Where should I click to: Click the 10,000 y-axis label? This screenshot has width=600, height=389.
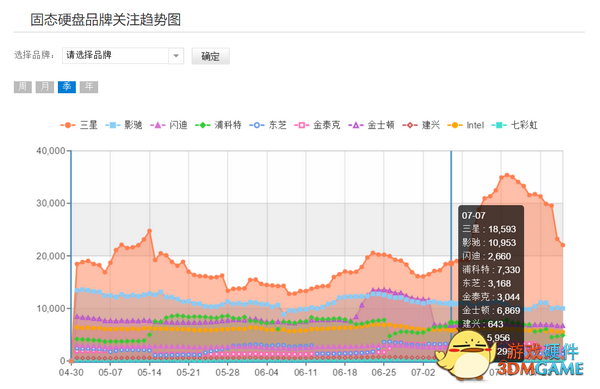(x=51, y=308)
